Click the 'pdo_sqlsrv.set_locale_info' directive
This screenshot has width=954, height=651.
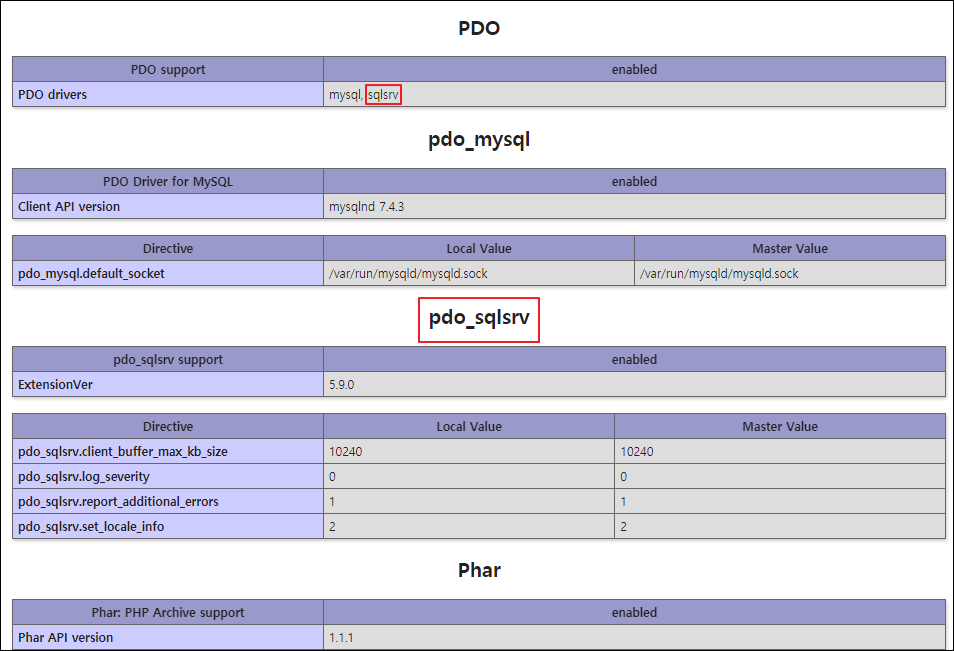click(91, 526)
